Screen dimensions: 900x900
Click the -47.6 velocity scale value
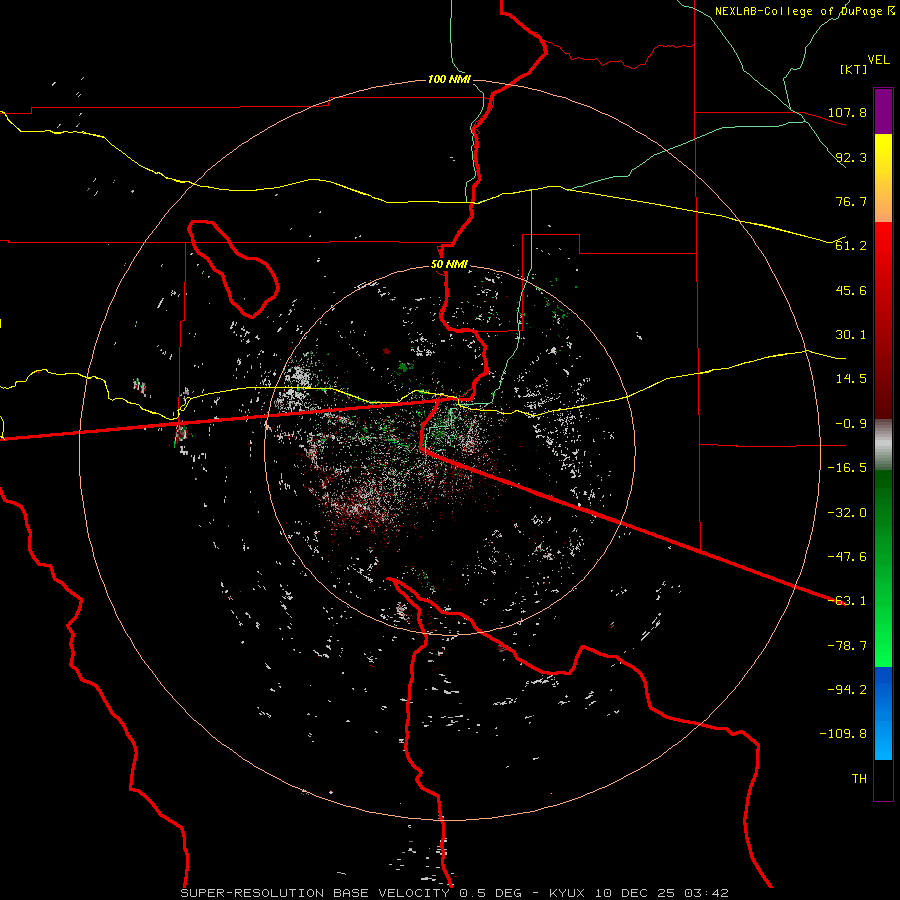847,557
